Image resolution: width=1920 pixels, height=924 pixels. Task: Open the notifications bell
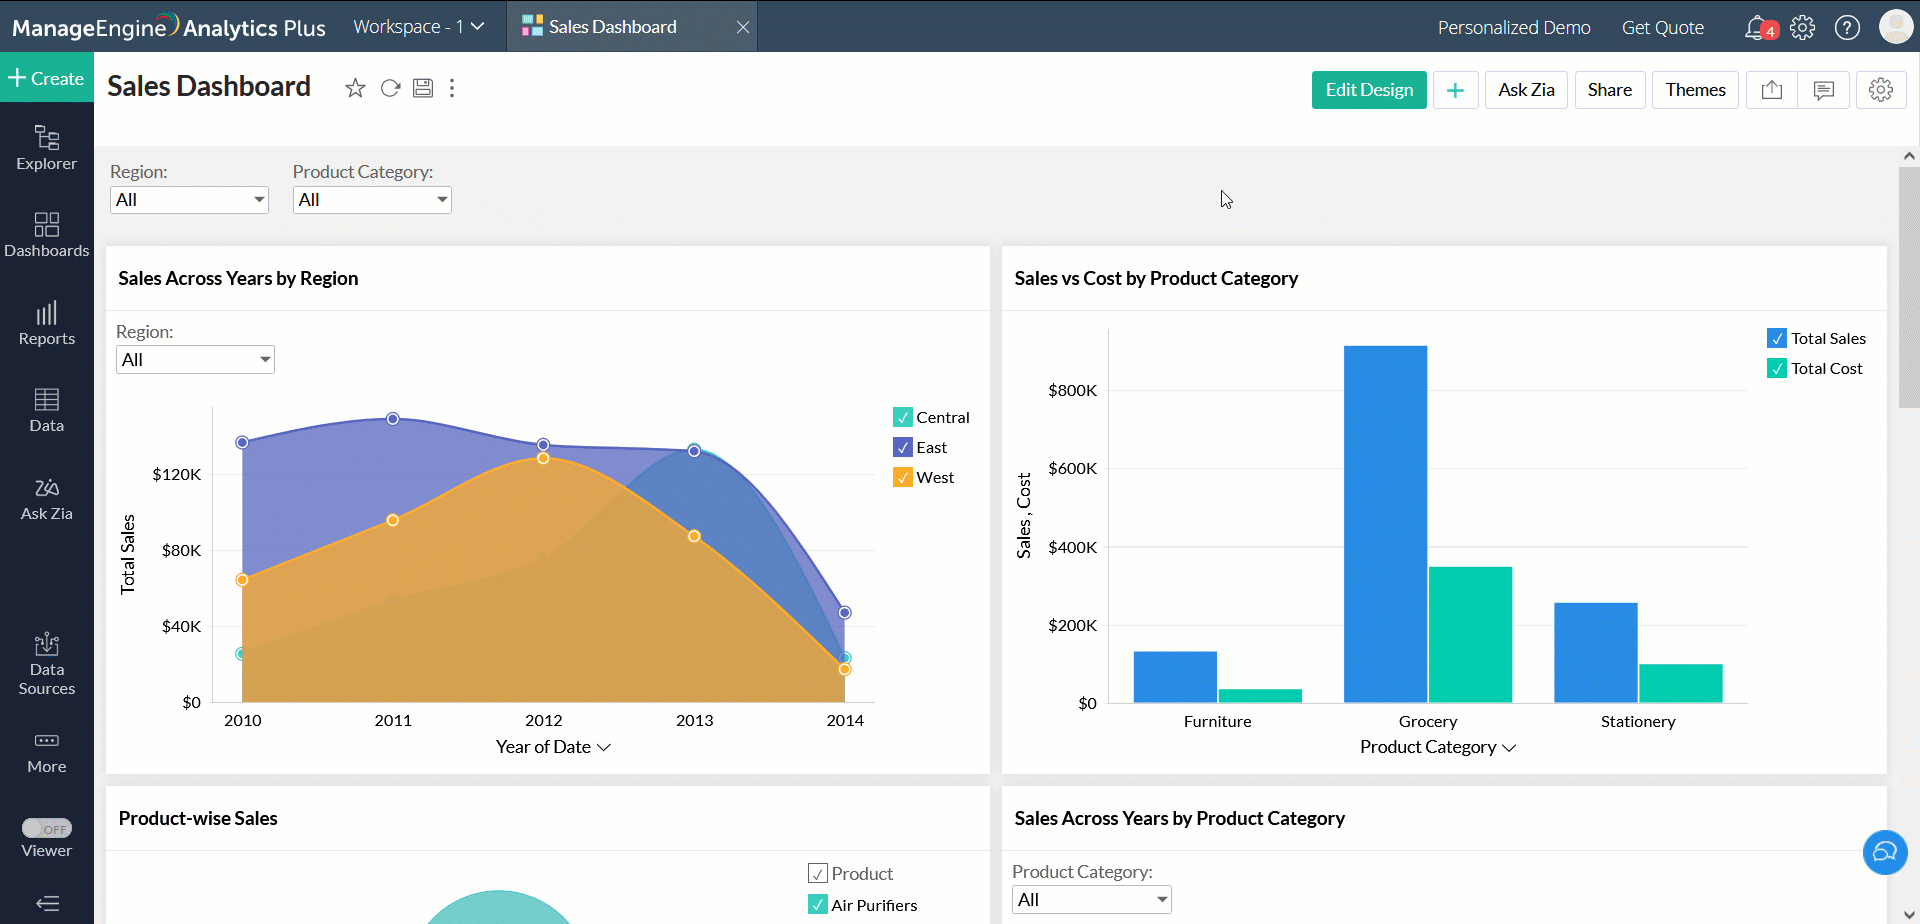coord(1756,28)
